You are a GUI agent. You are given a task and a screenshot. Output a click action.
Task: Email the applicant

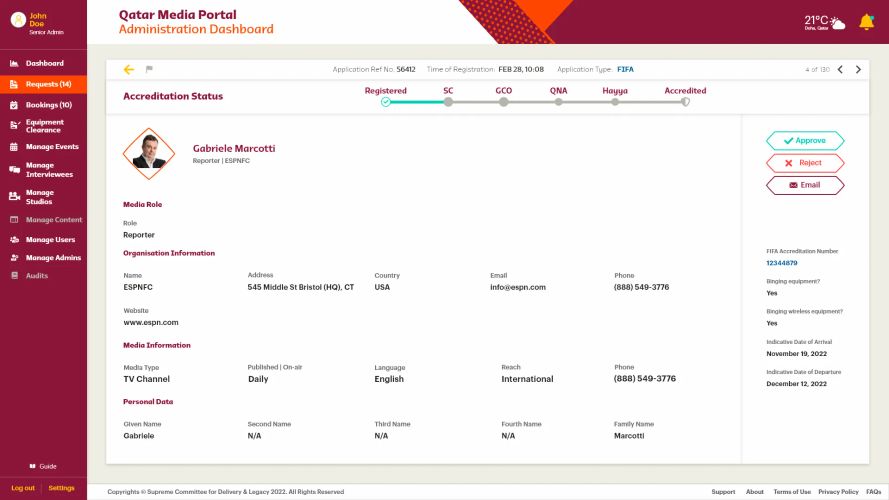[805, 185]
